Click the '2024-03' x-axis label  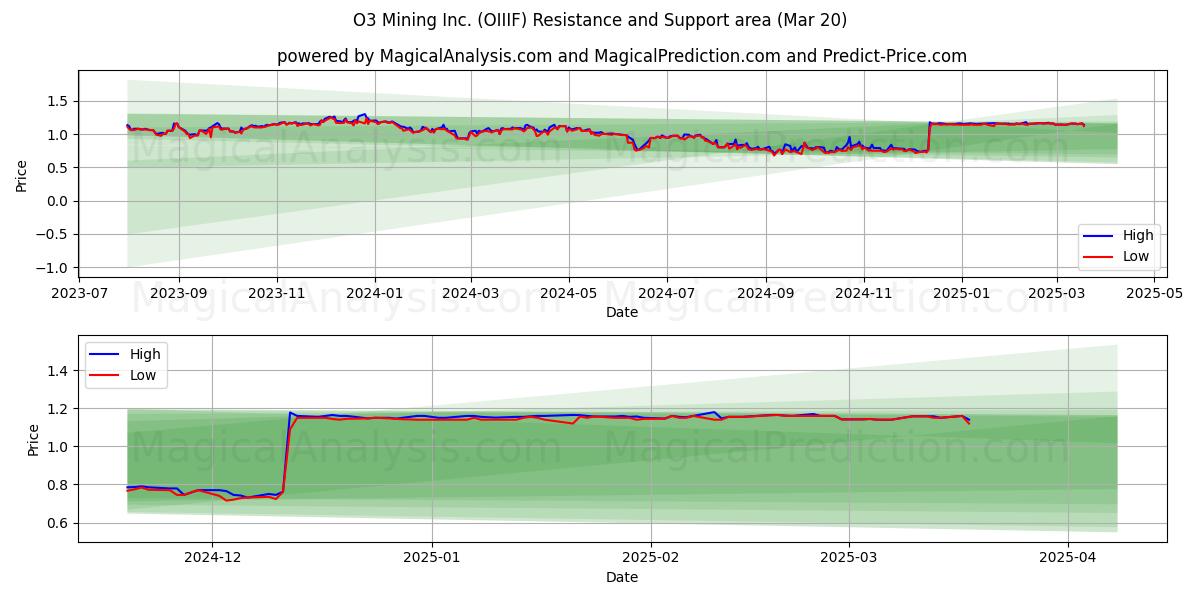pos(471,295)
